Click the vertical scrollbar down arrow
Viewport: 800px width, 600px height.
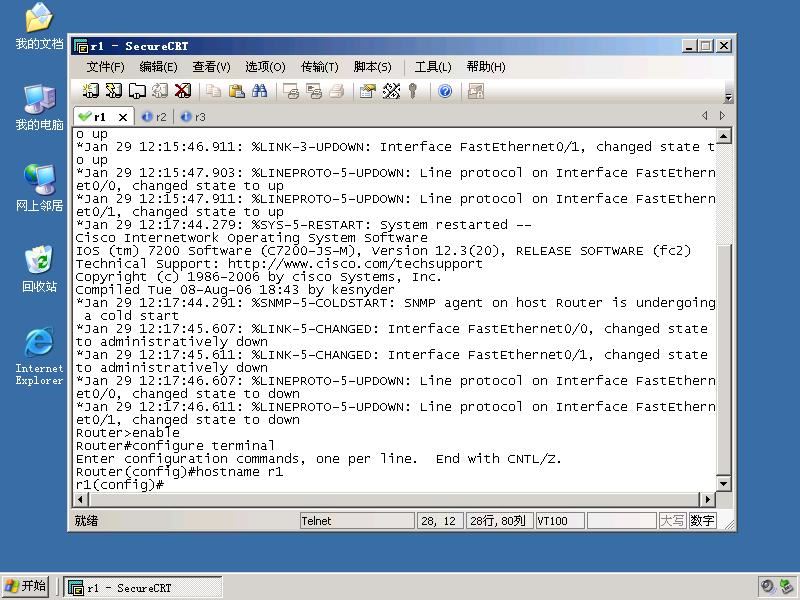(723, 483)
